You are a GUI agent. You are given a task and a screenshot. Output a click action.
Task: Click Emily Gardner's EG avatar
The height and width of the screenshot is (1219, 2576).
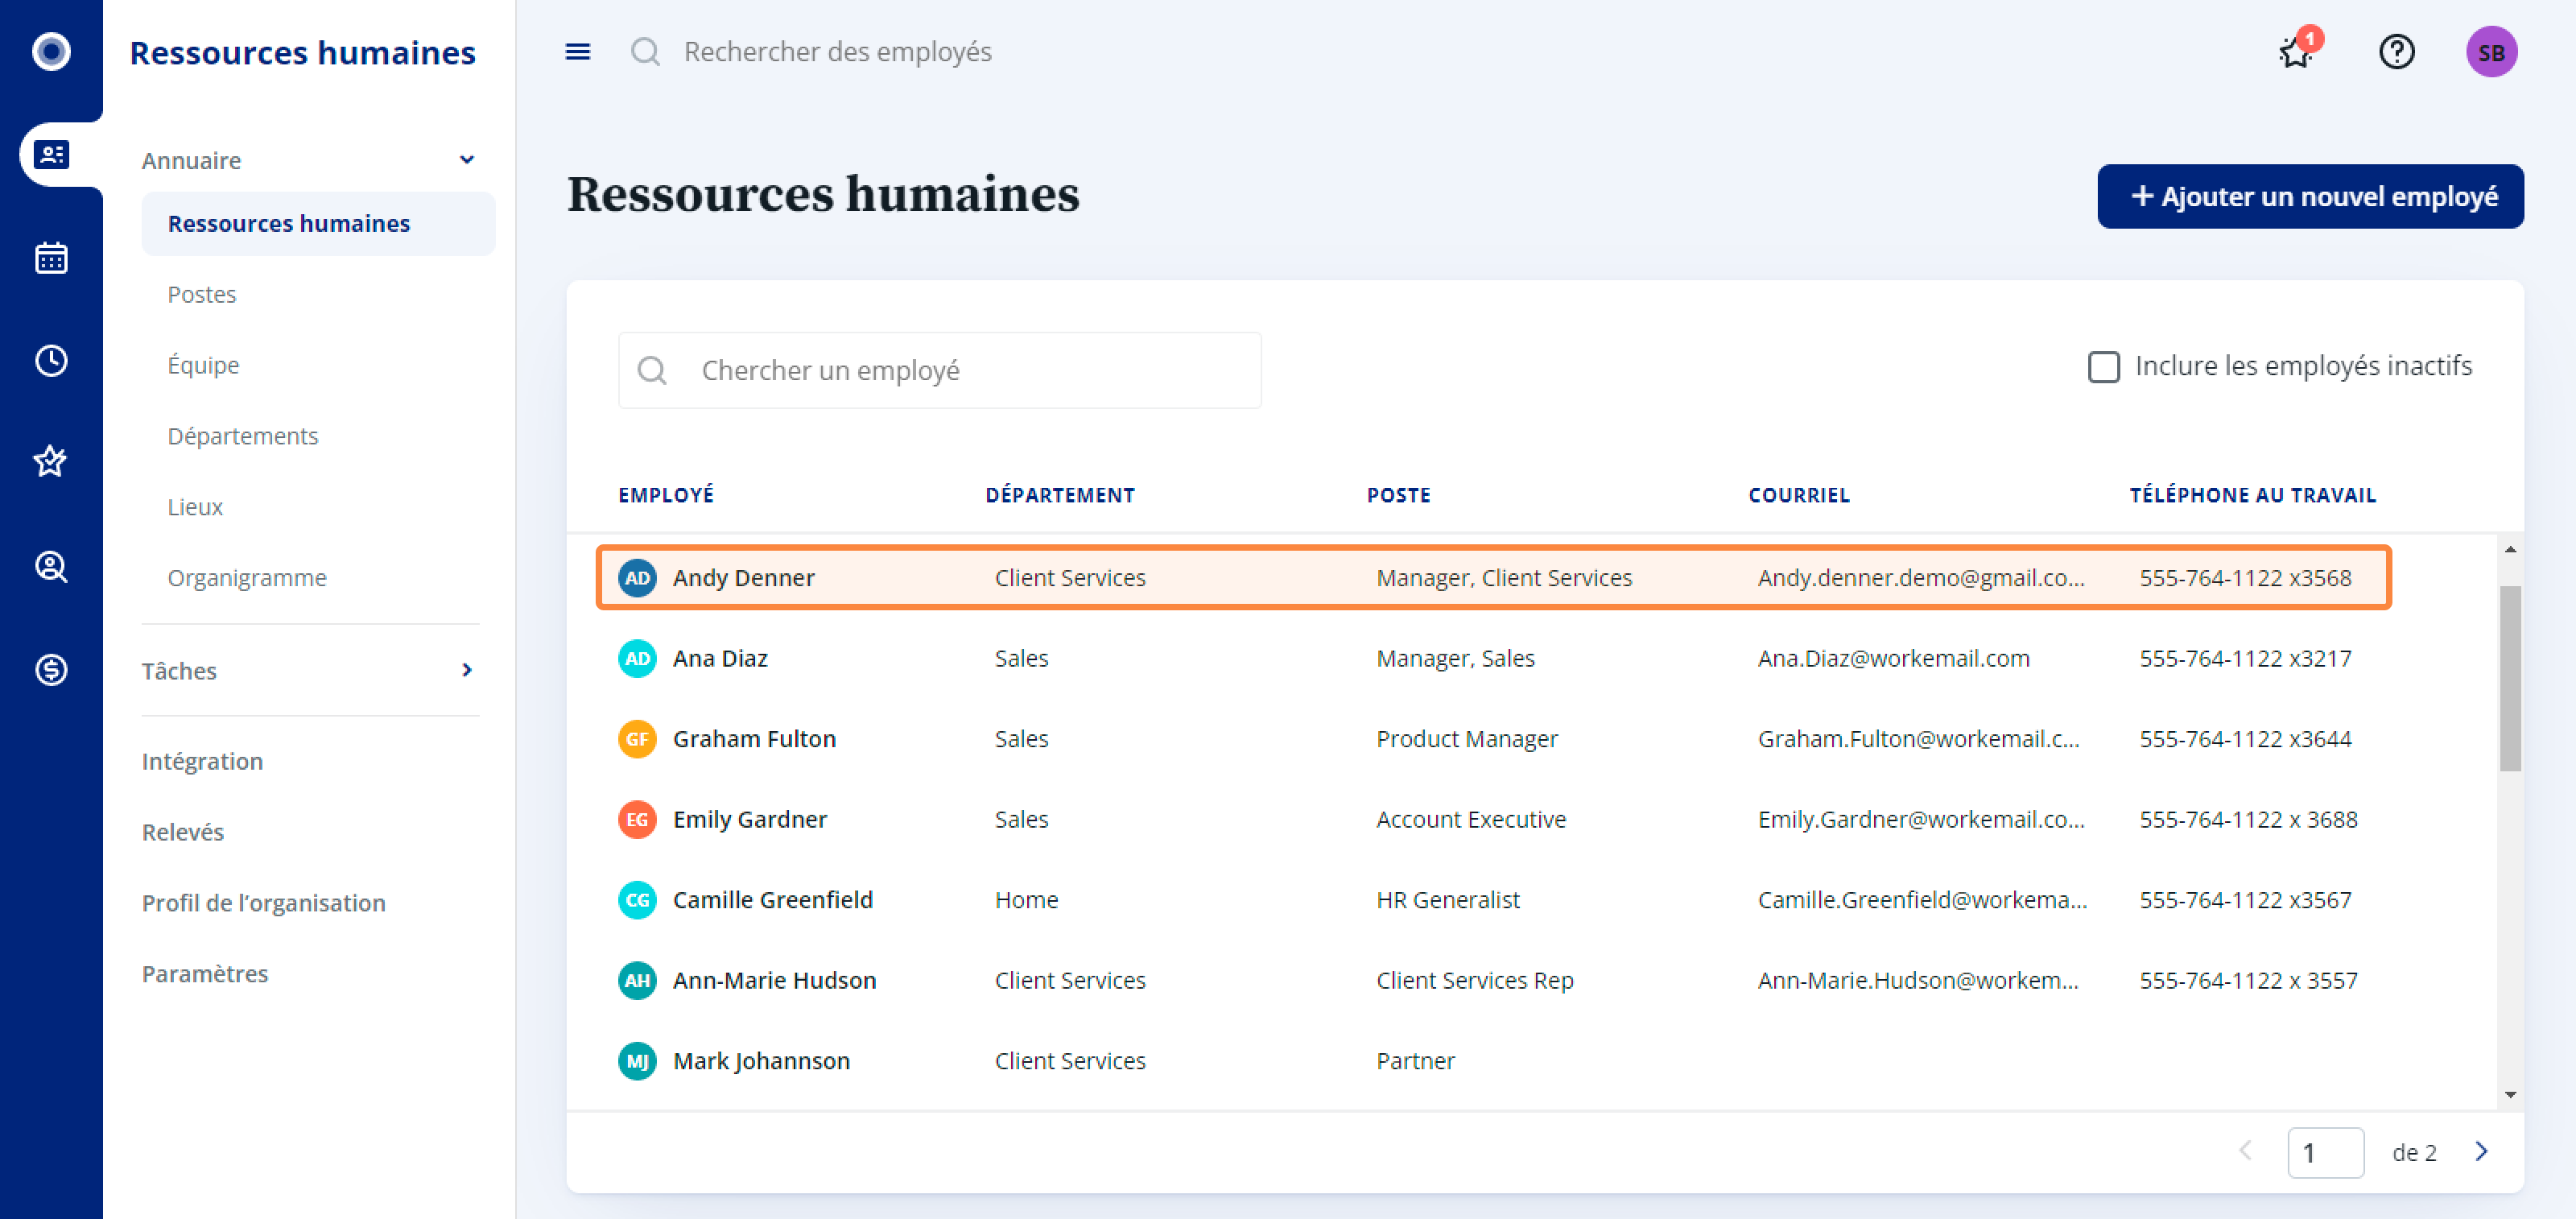[637, 820]
